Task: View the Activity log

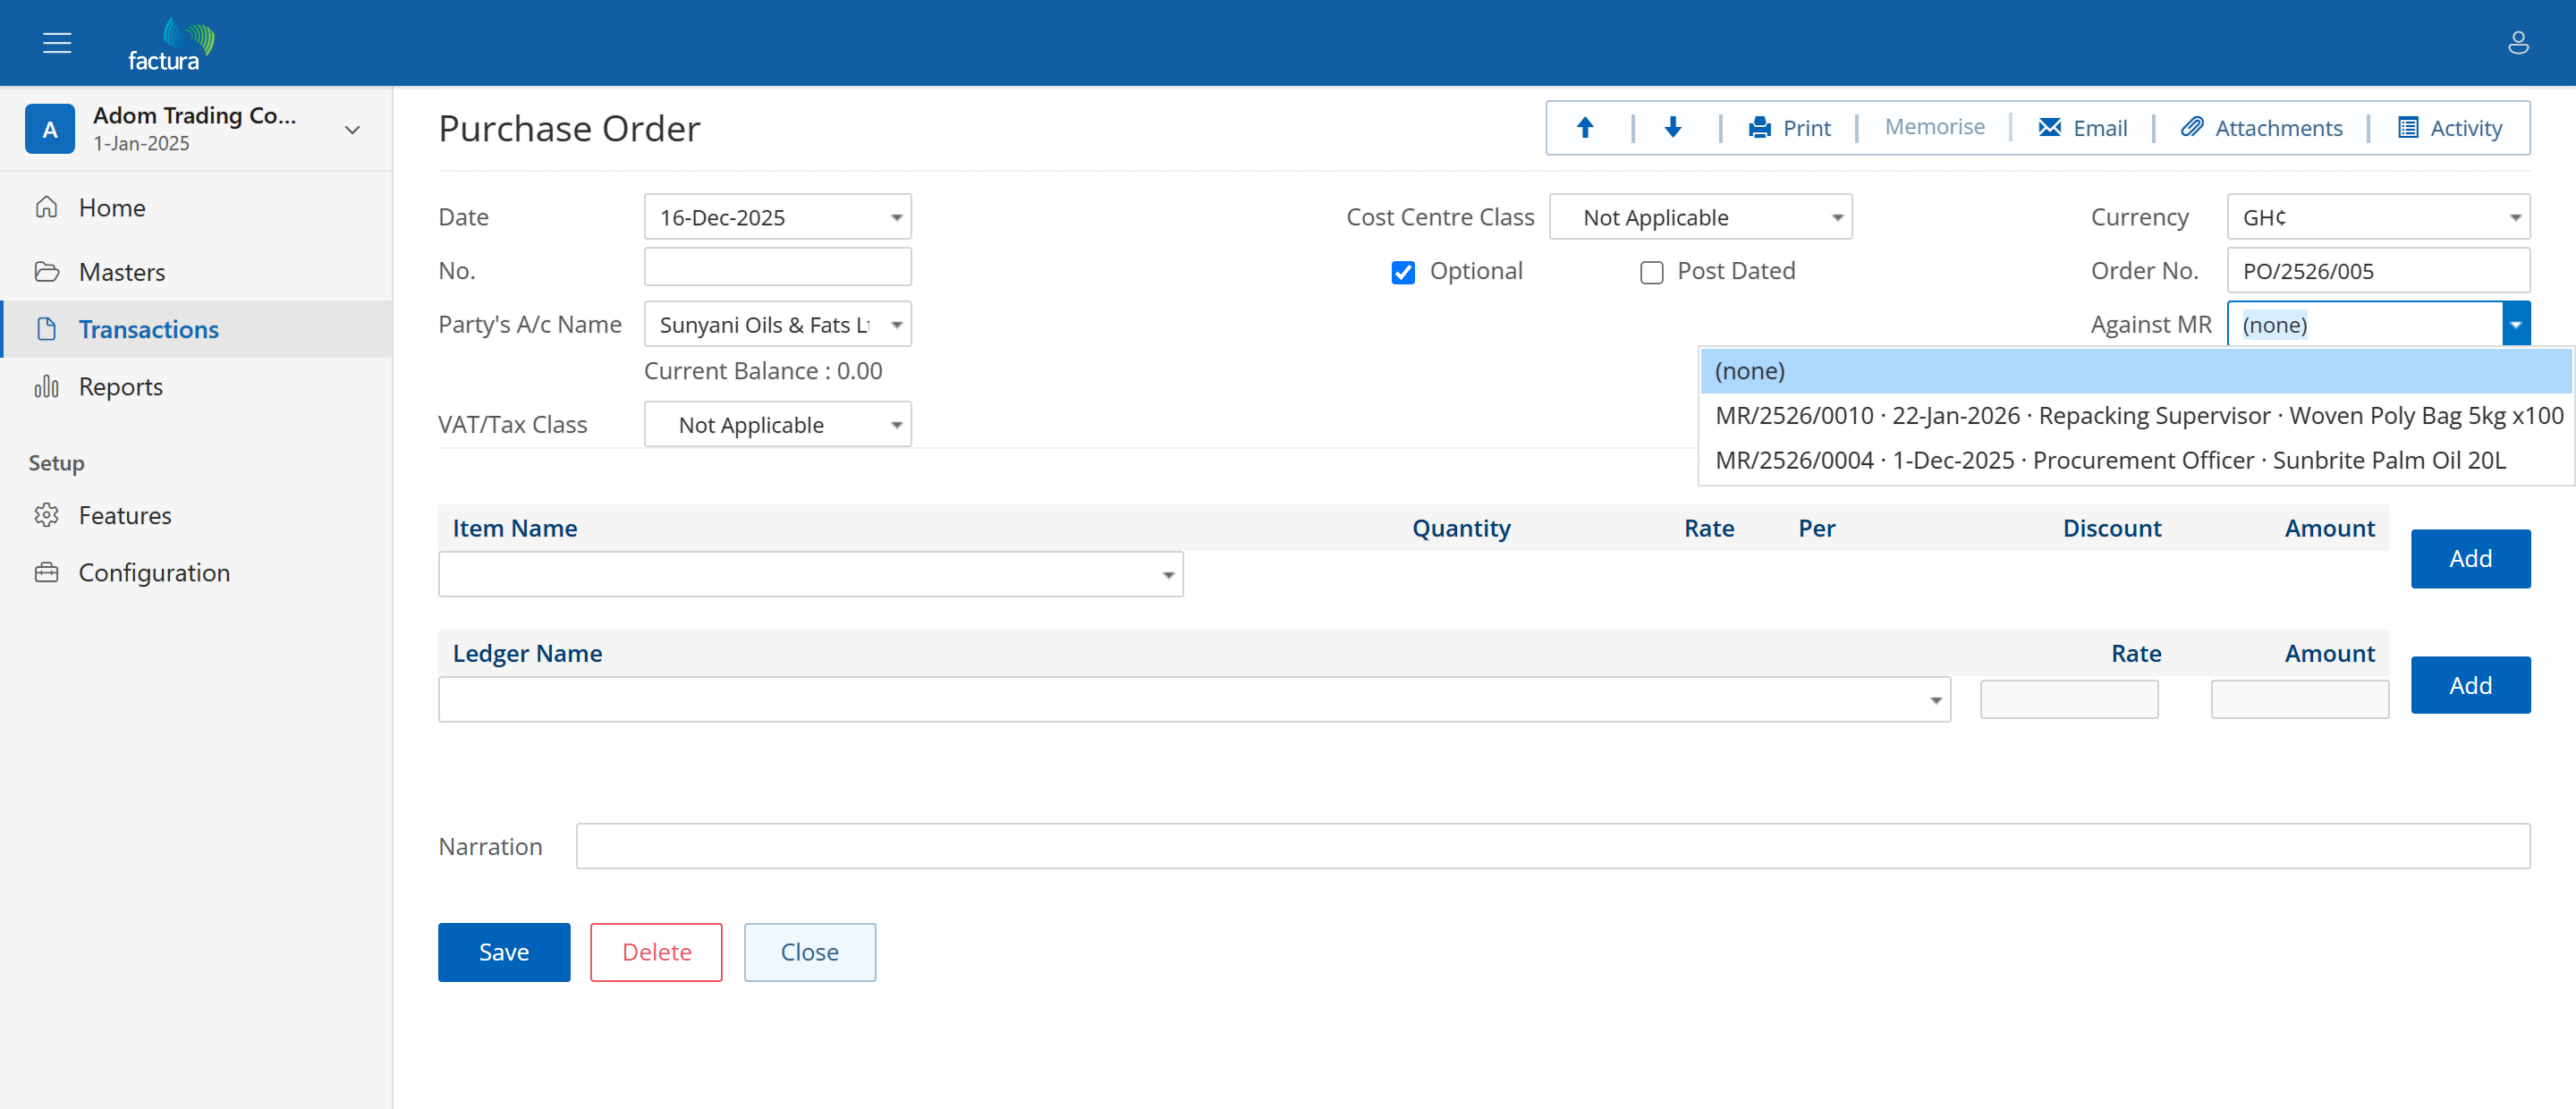Action: 2449,128
